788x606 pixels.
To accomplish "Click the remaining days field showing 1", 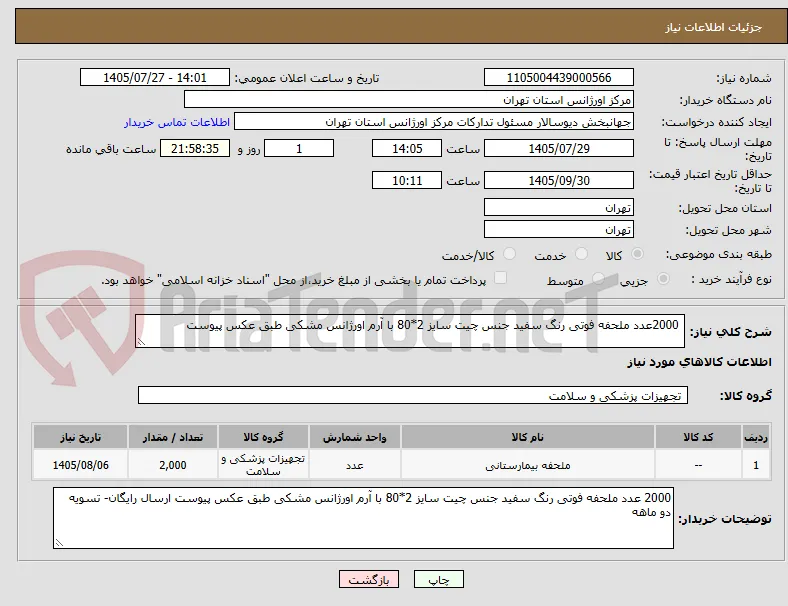I will 299,148.
